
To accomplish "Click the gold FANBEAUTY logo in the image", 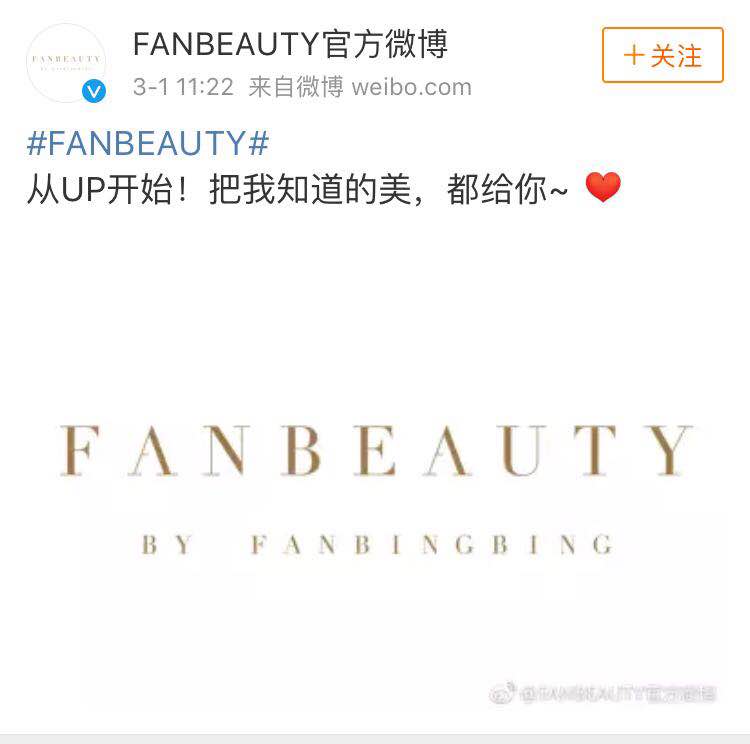I will (x=376, y=451).
